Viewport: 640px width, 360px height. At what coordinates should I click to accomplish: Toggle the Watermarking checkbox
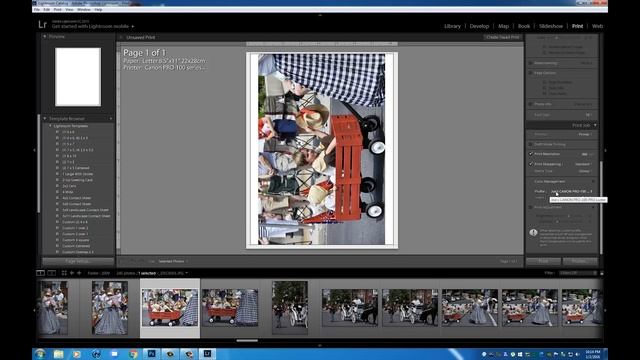pos(531,63)
